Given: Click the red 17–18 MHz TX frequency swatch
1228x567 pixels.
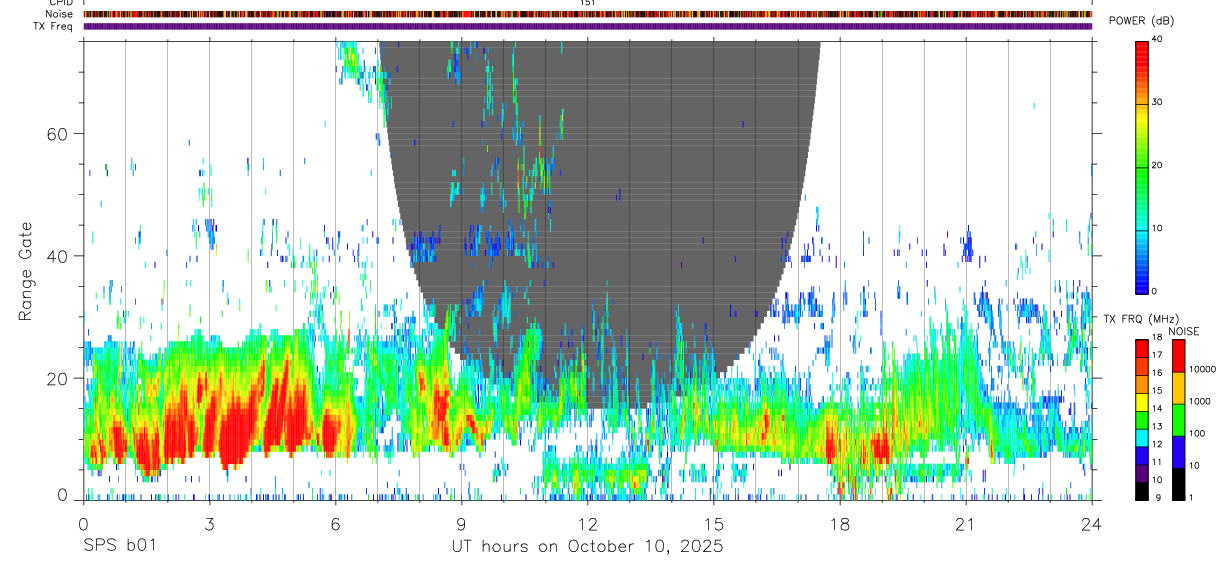Looking at the screenshot, I should [x=1142, y=346].
